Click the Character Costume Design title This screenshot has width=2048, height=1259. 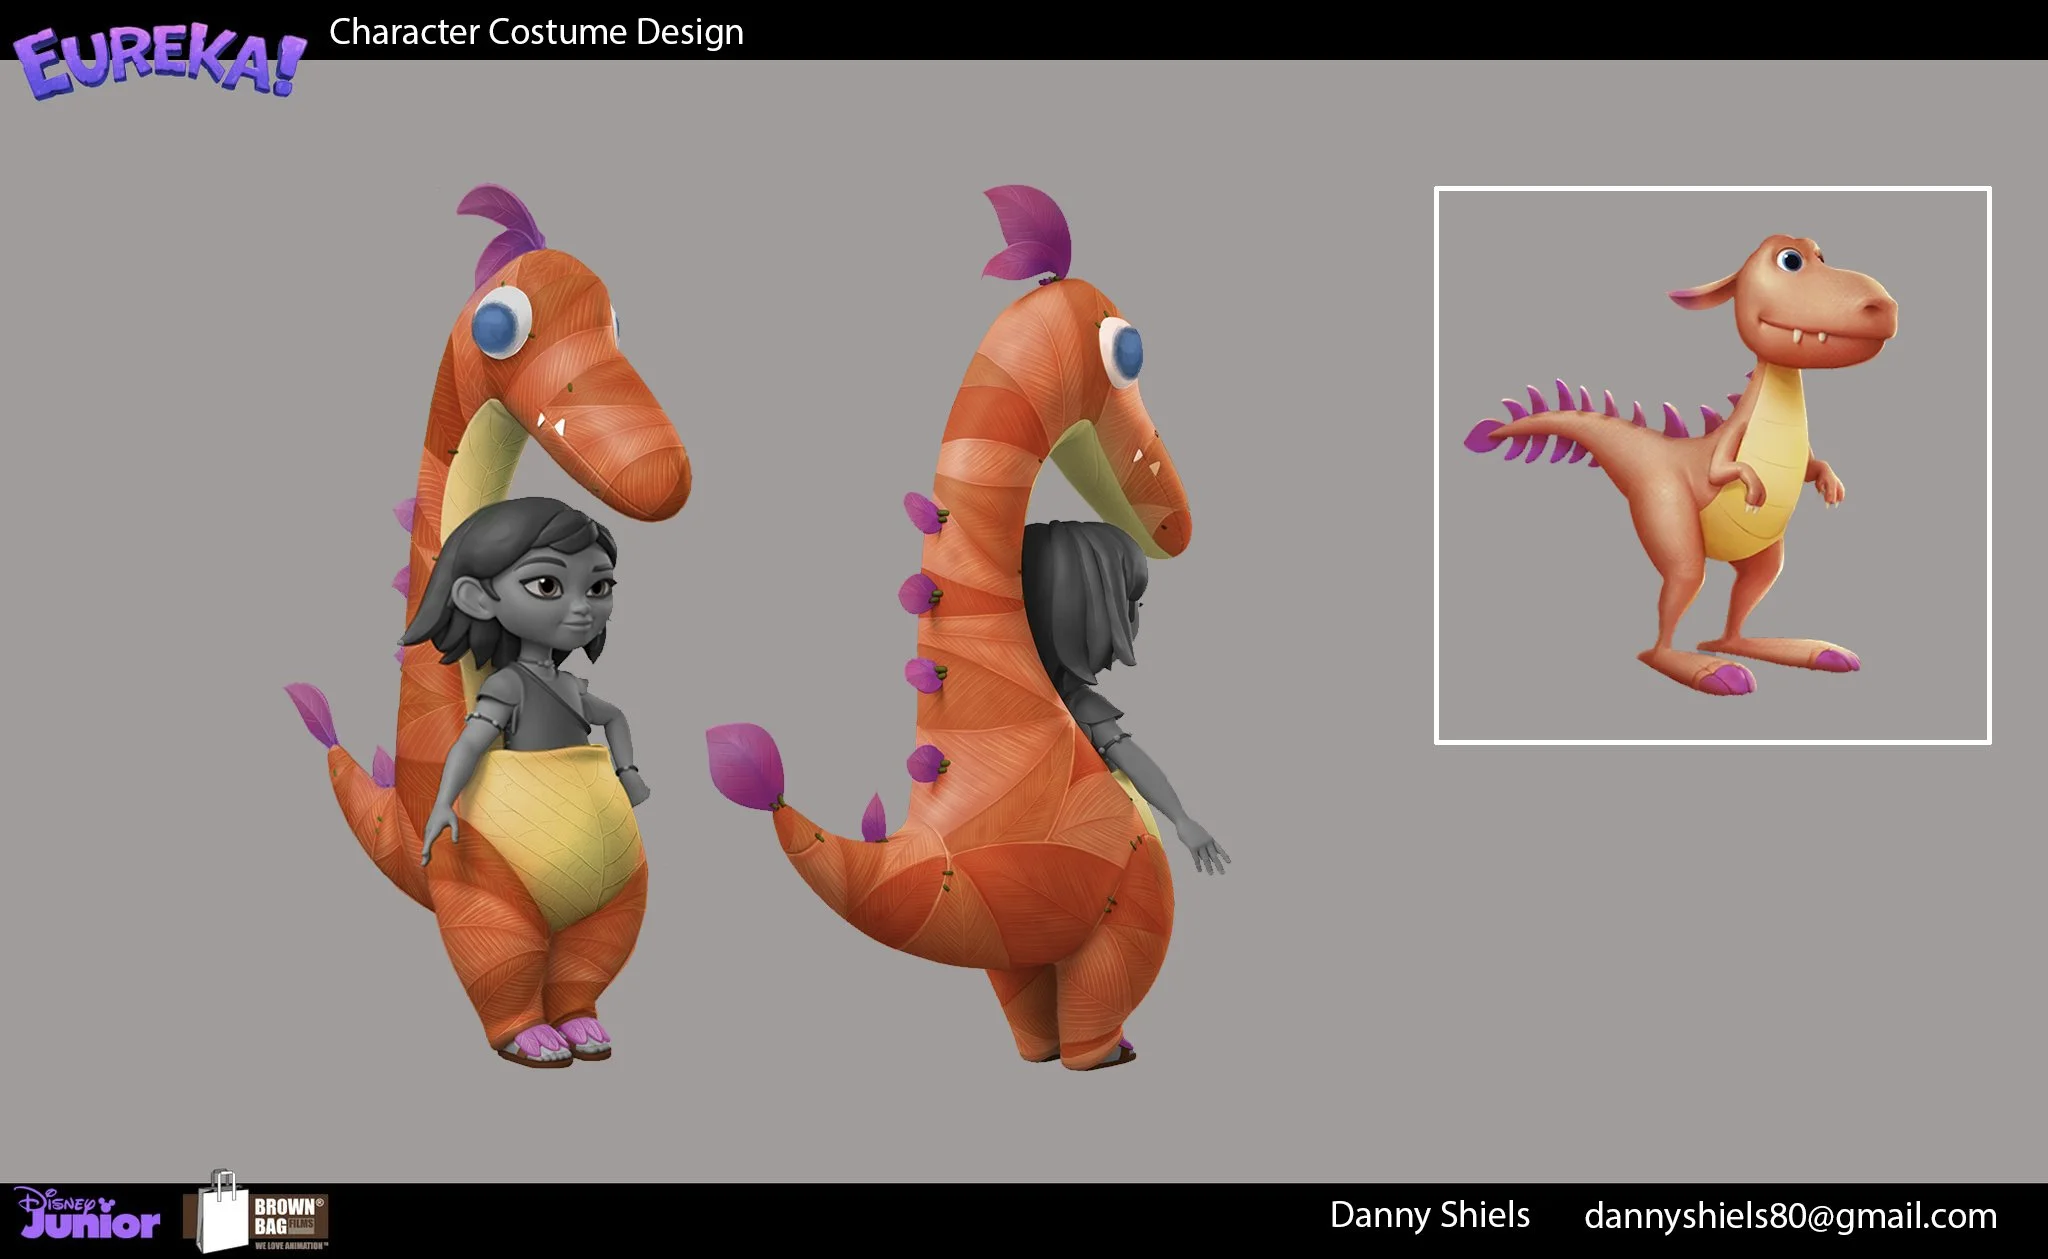536,32
